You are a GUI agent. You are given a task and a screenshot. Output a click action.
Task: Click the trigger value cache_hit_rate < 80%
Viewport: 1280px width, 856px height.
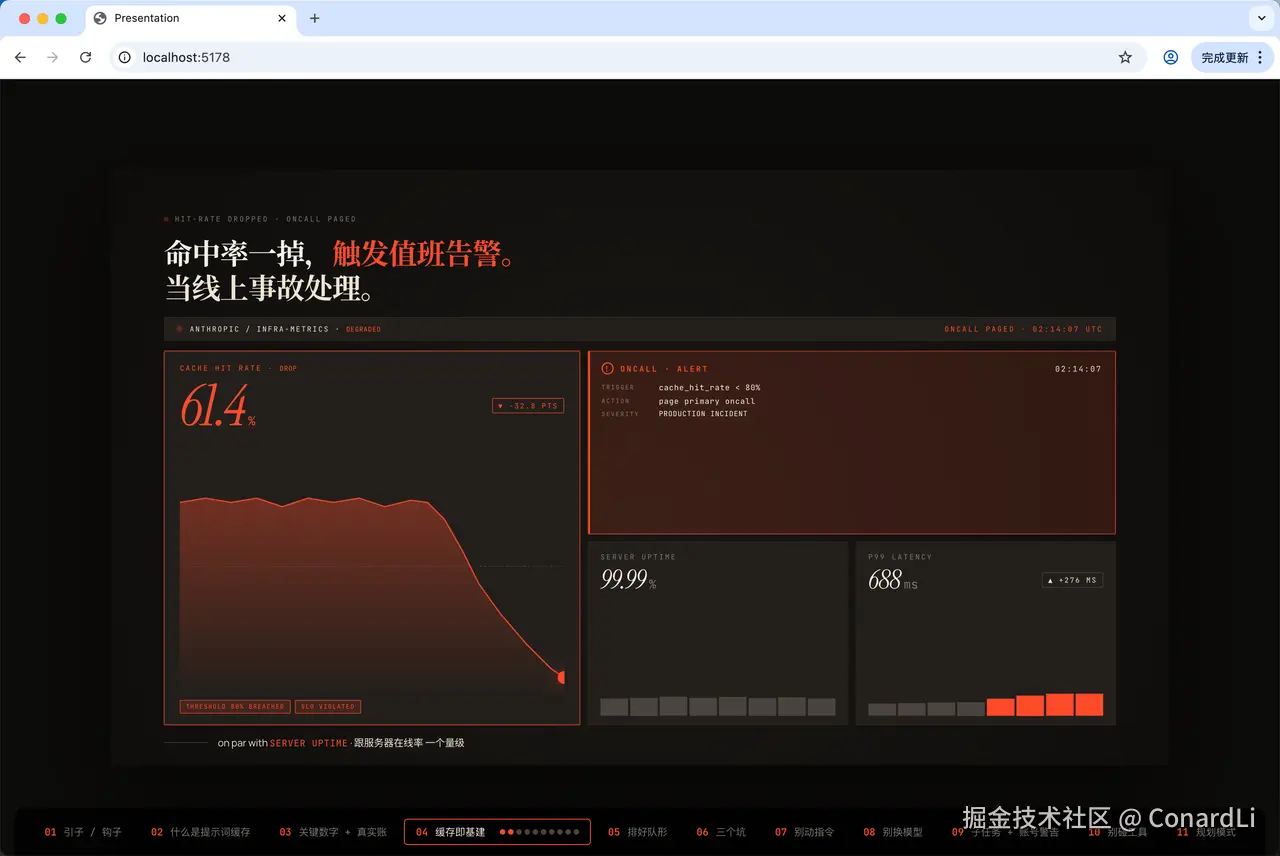709,388
